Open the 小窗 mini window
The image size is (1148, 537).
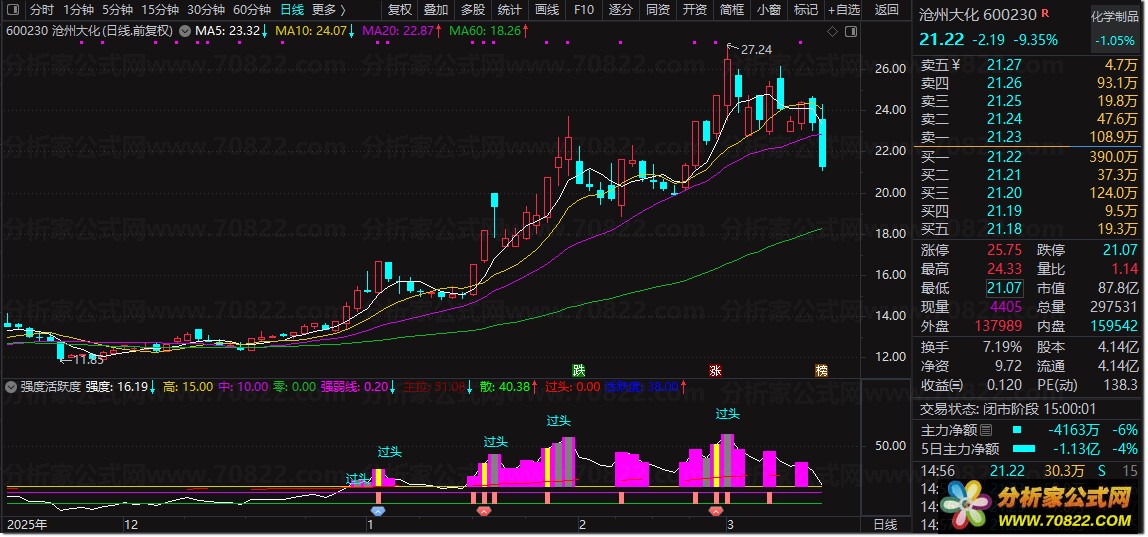[x=768, y=10]
